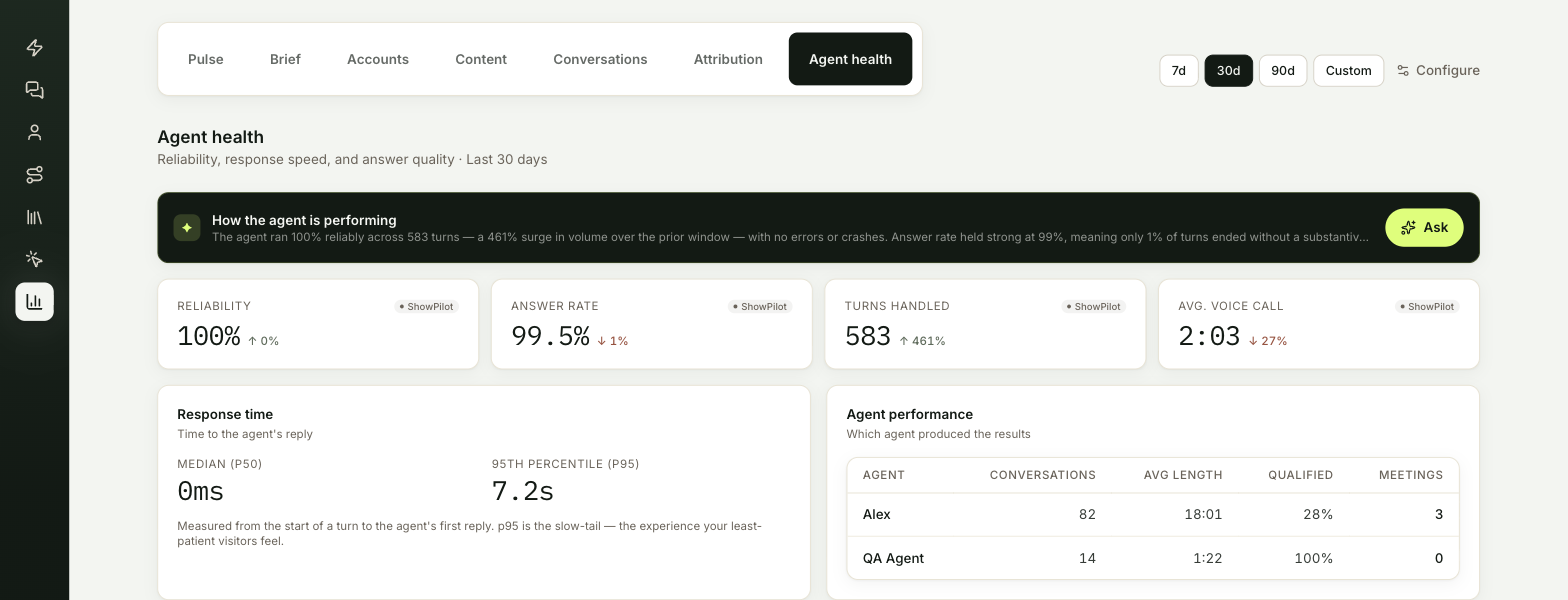This screenshot has height=600, width=1568.
Task: Open the chat bubbles sidebar icon
Action: (34, 90)
